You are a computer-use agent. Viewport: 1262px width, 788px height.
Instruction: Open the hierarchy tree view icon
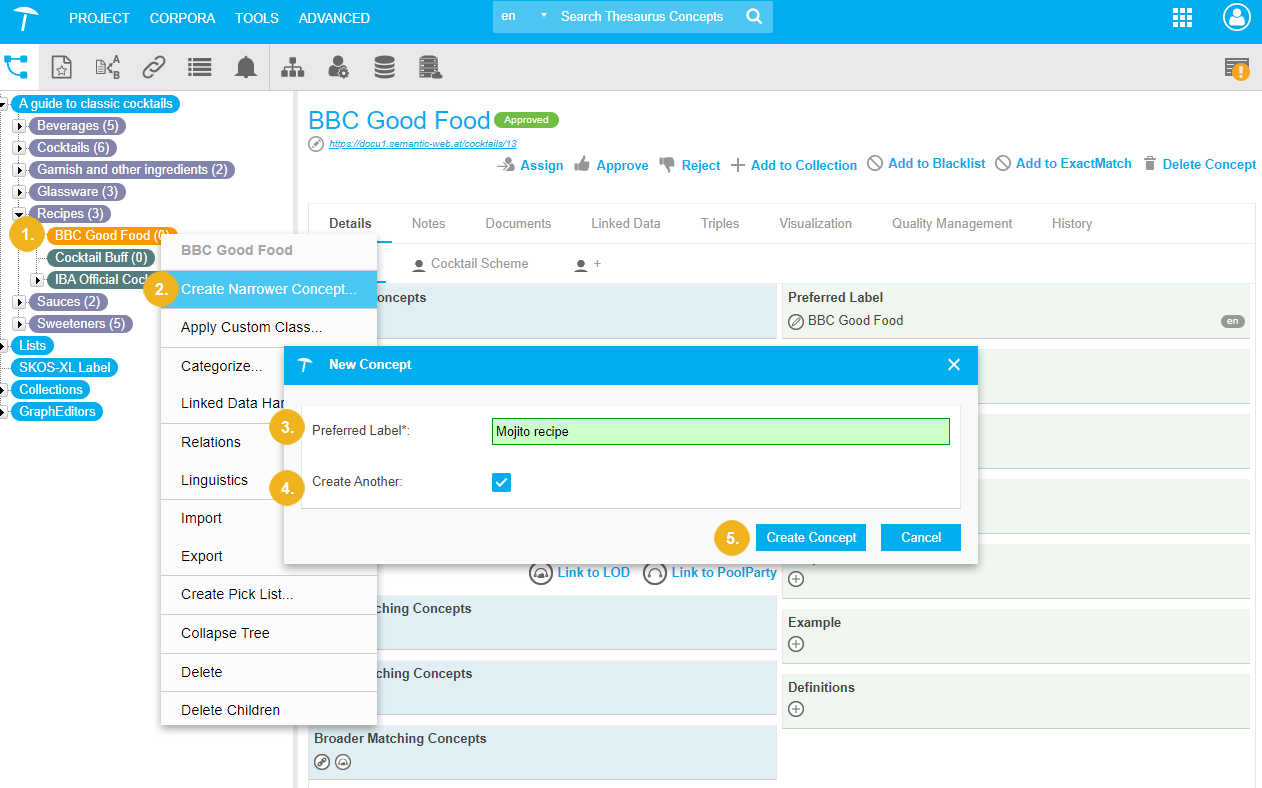click(x=292, y=67)
